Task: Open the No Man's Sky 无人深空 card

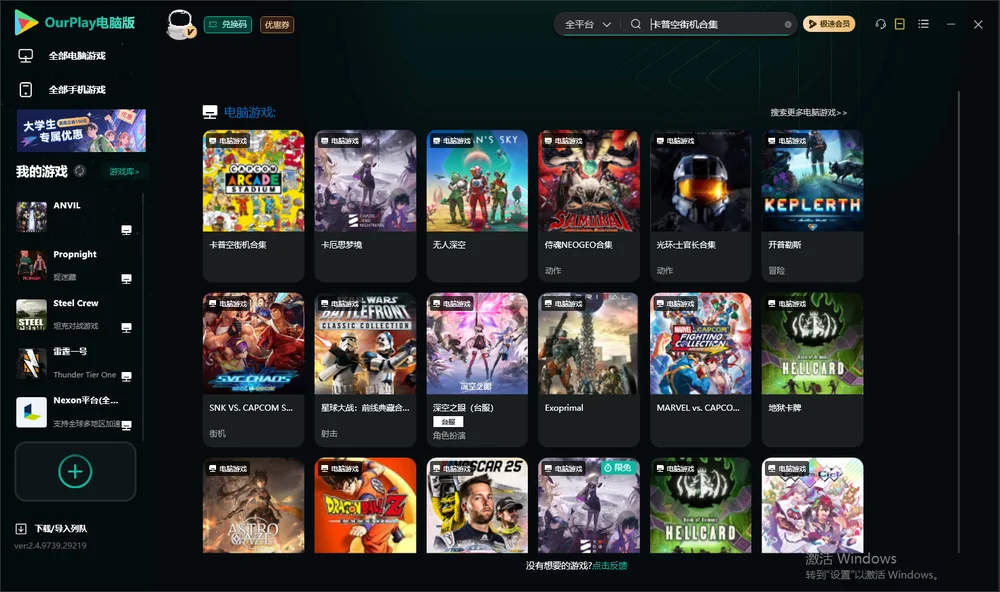Action: coord(477,205)
